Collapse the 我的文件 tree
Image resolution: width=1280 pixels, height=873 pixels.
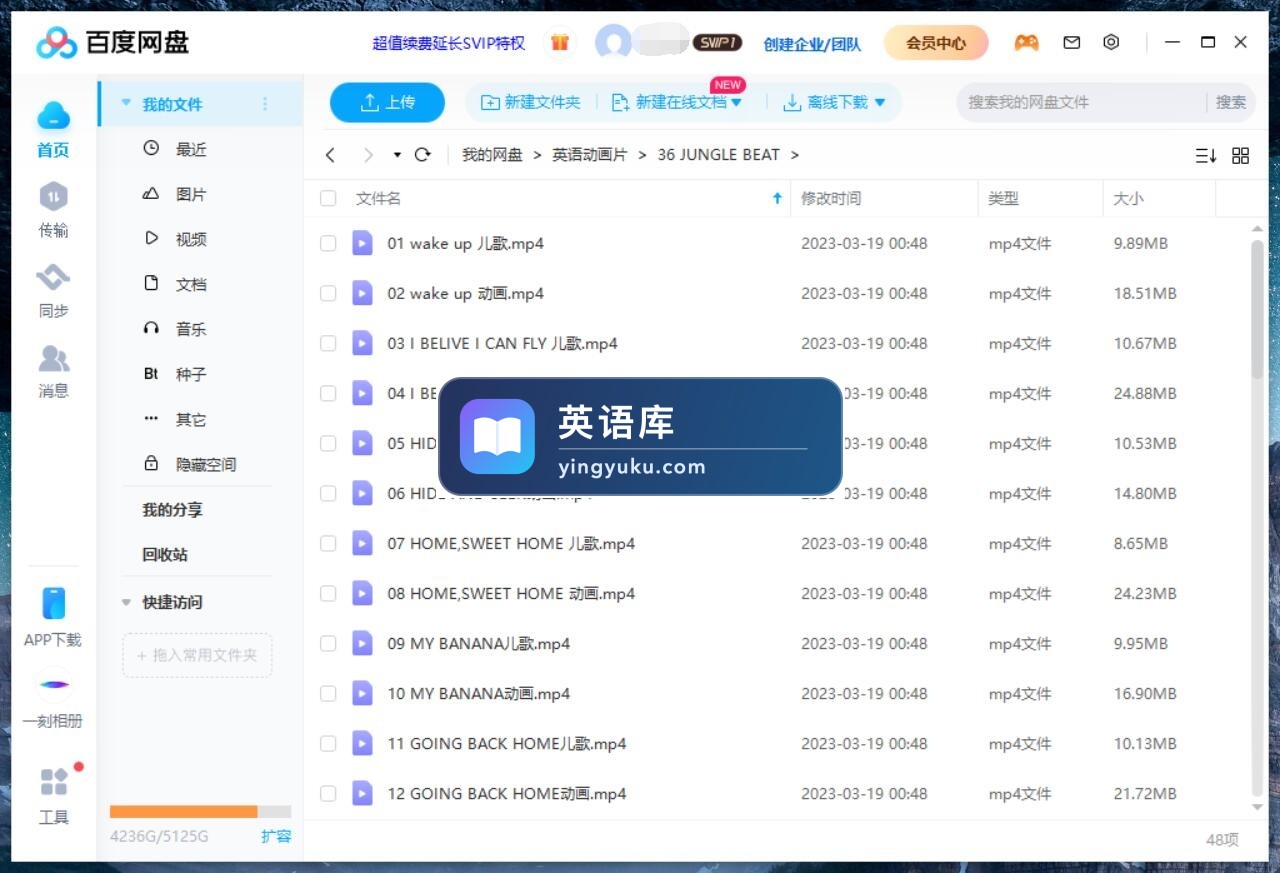(126, 103)
